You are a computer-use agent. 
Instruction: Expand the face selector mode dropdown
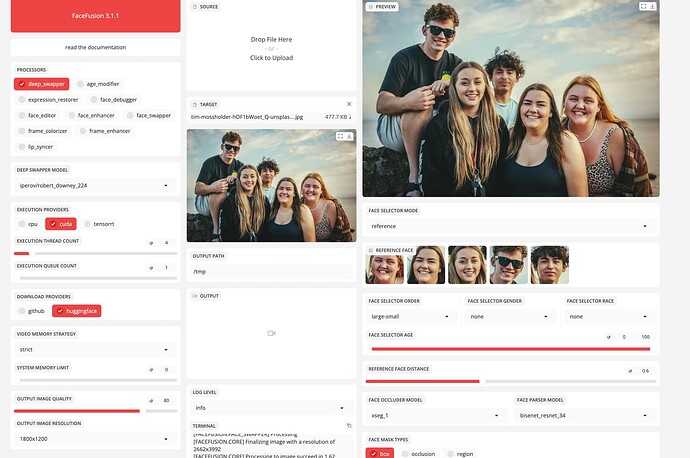click(x=511, y=226)
